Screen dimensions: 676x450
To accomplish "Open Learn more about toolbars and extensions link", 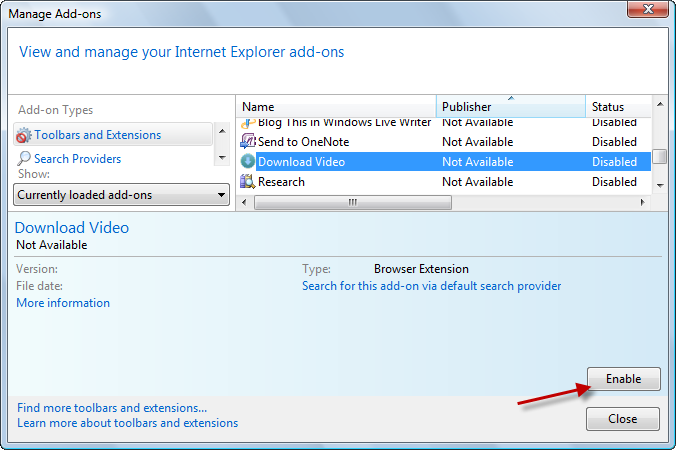I will point(128,423).
